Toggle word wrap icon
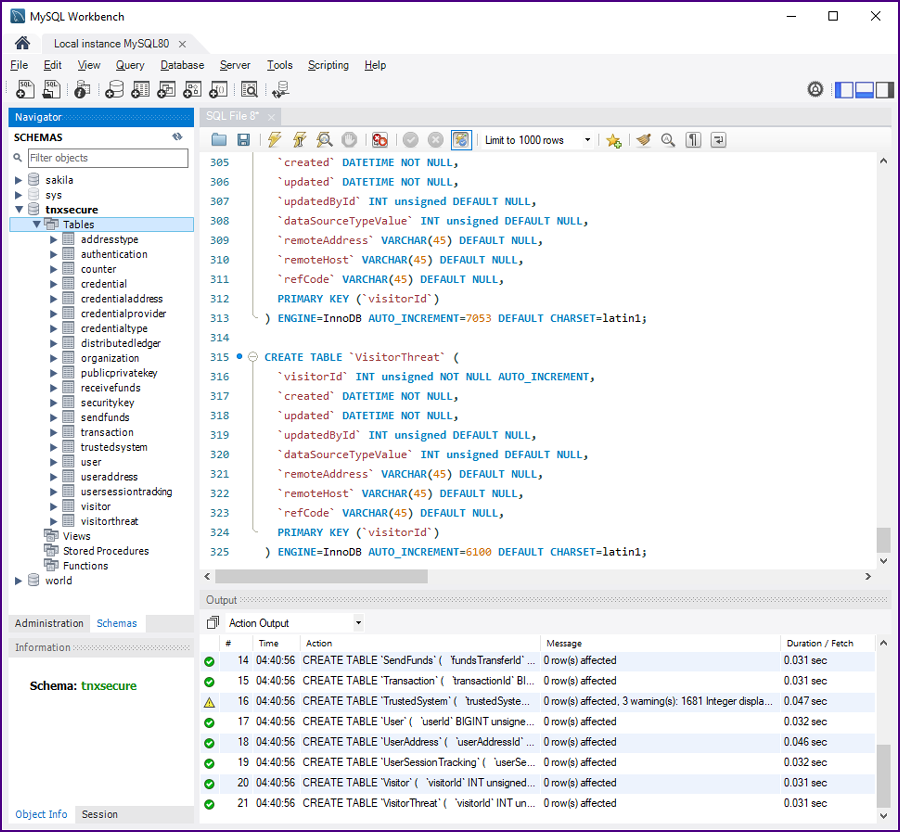 coord(719,139)
